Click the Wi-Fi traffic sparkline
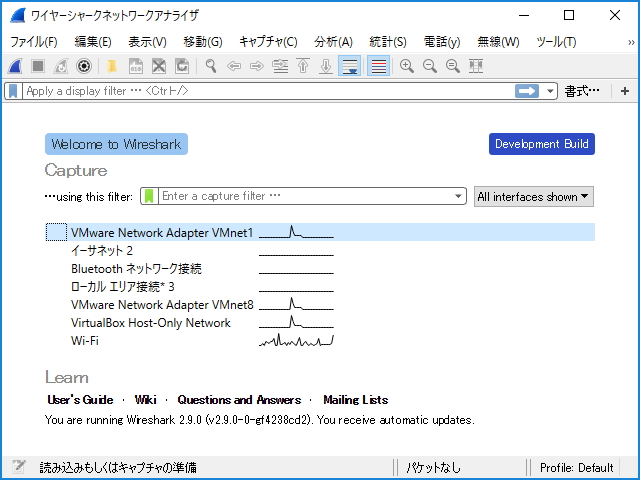 click(296, 340)
